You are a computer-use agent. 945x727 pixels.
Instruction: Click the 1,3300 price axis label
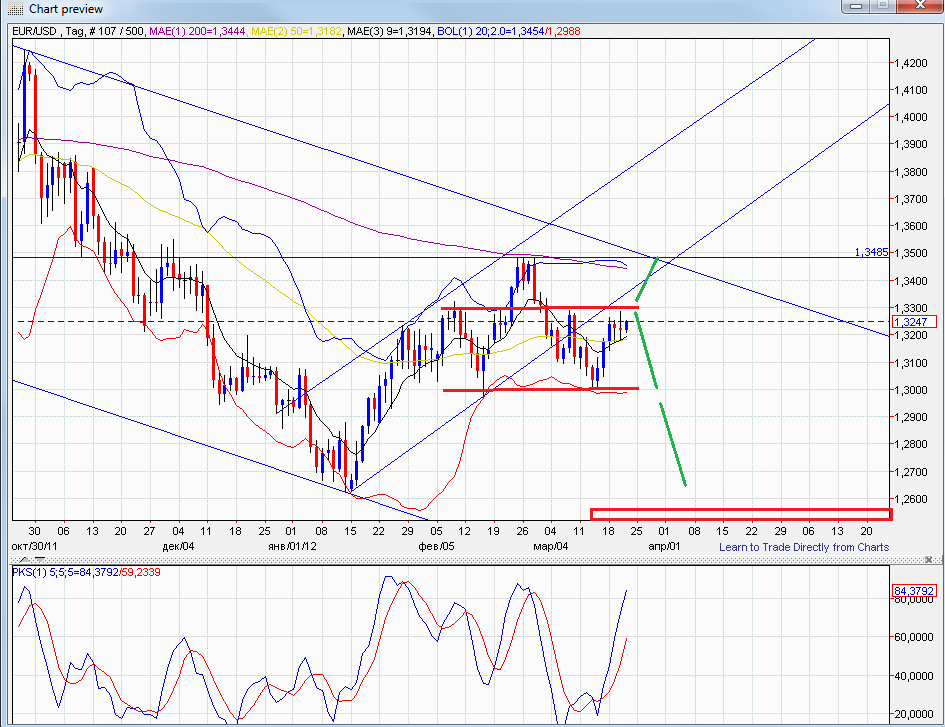[x=911, y=308]
